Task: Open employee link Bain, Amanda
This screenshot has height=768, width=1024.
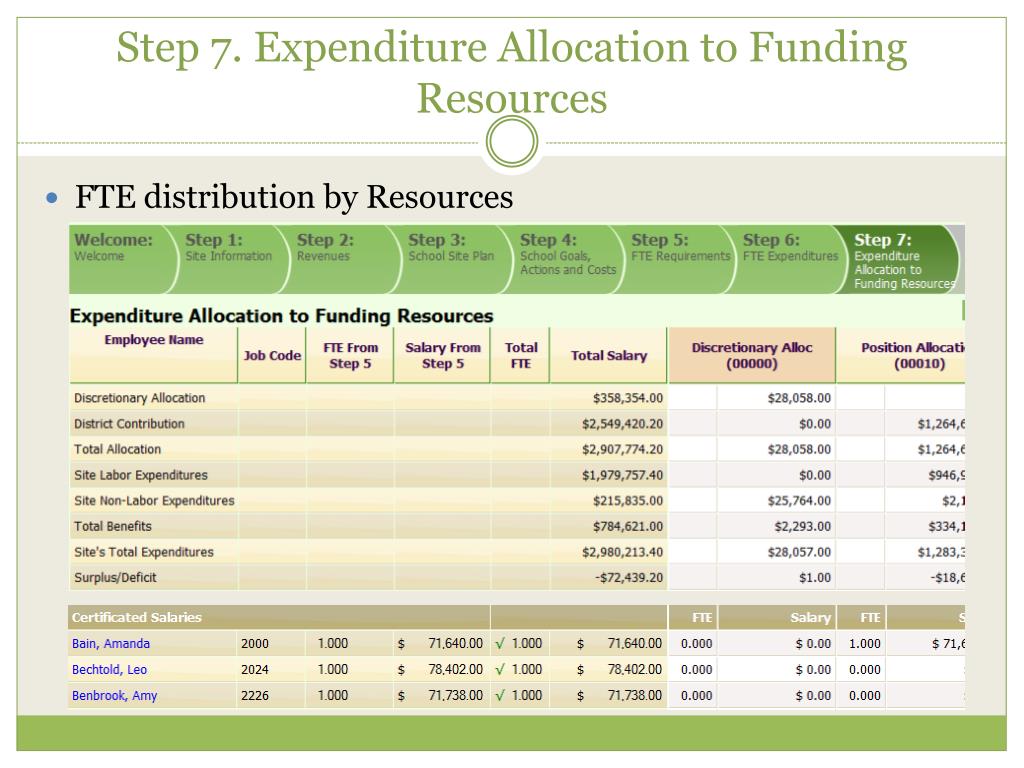Action: (x=111, y=643)
